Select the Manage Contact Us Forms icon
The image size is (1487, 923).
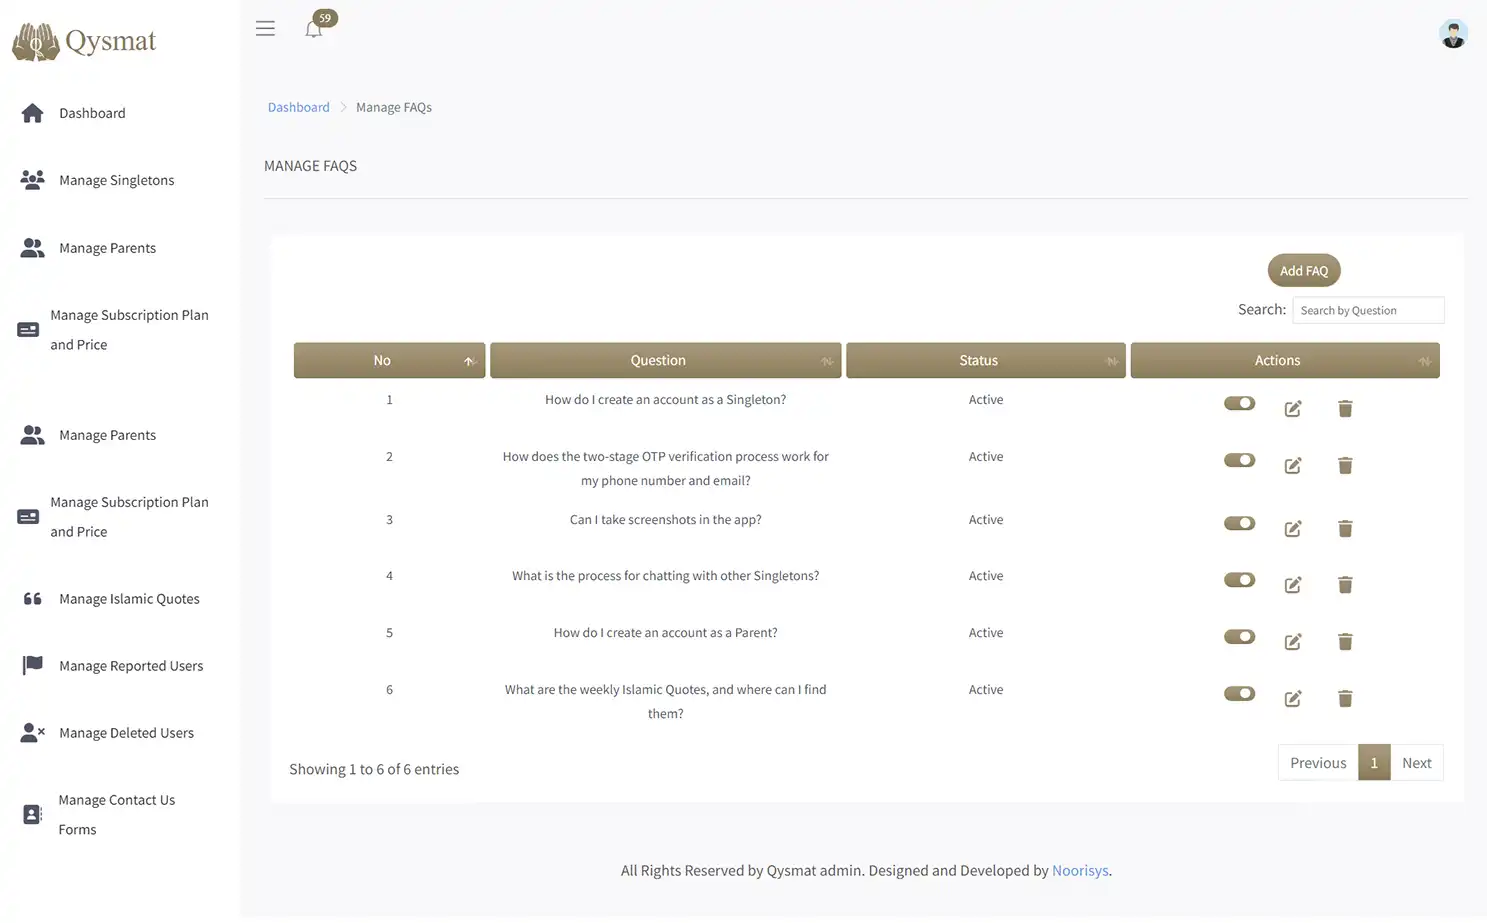[29, 812]
